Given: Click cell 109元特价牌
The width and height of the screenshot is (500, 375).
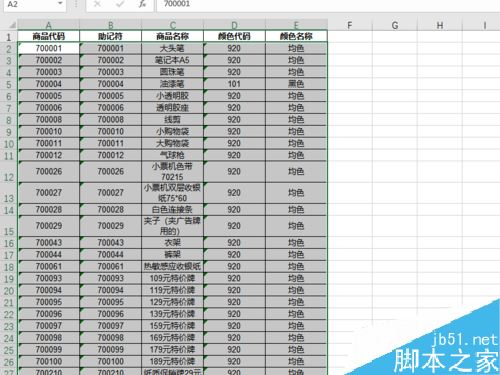Looking at the screenshot, I should click(173, 278).
